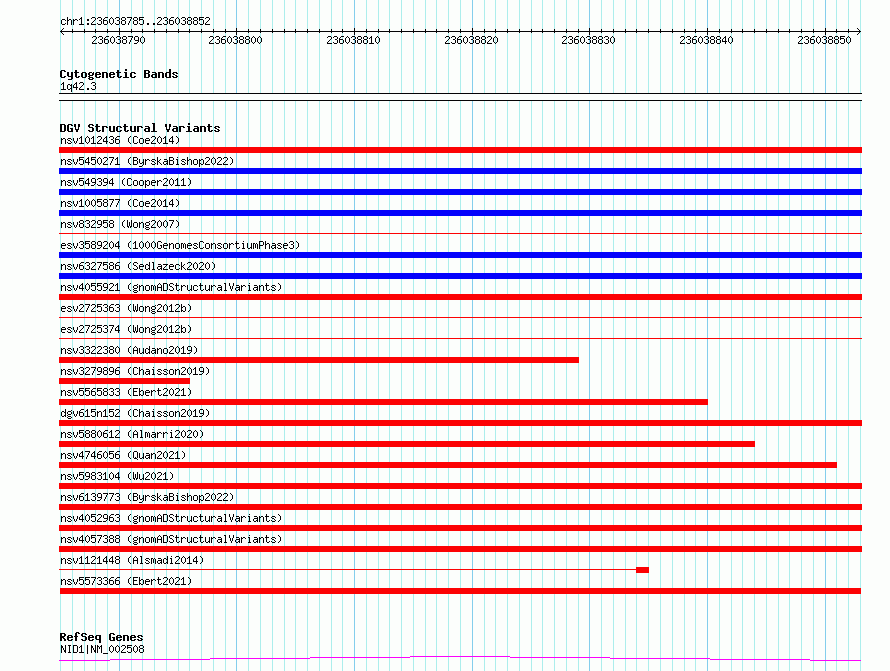
Task: Click ruler position 236038830
Action: click(589, 40)
